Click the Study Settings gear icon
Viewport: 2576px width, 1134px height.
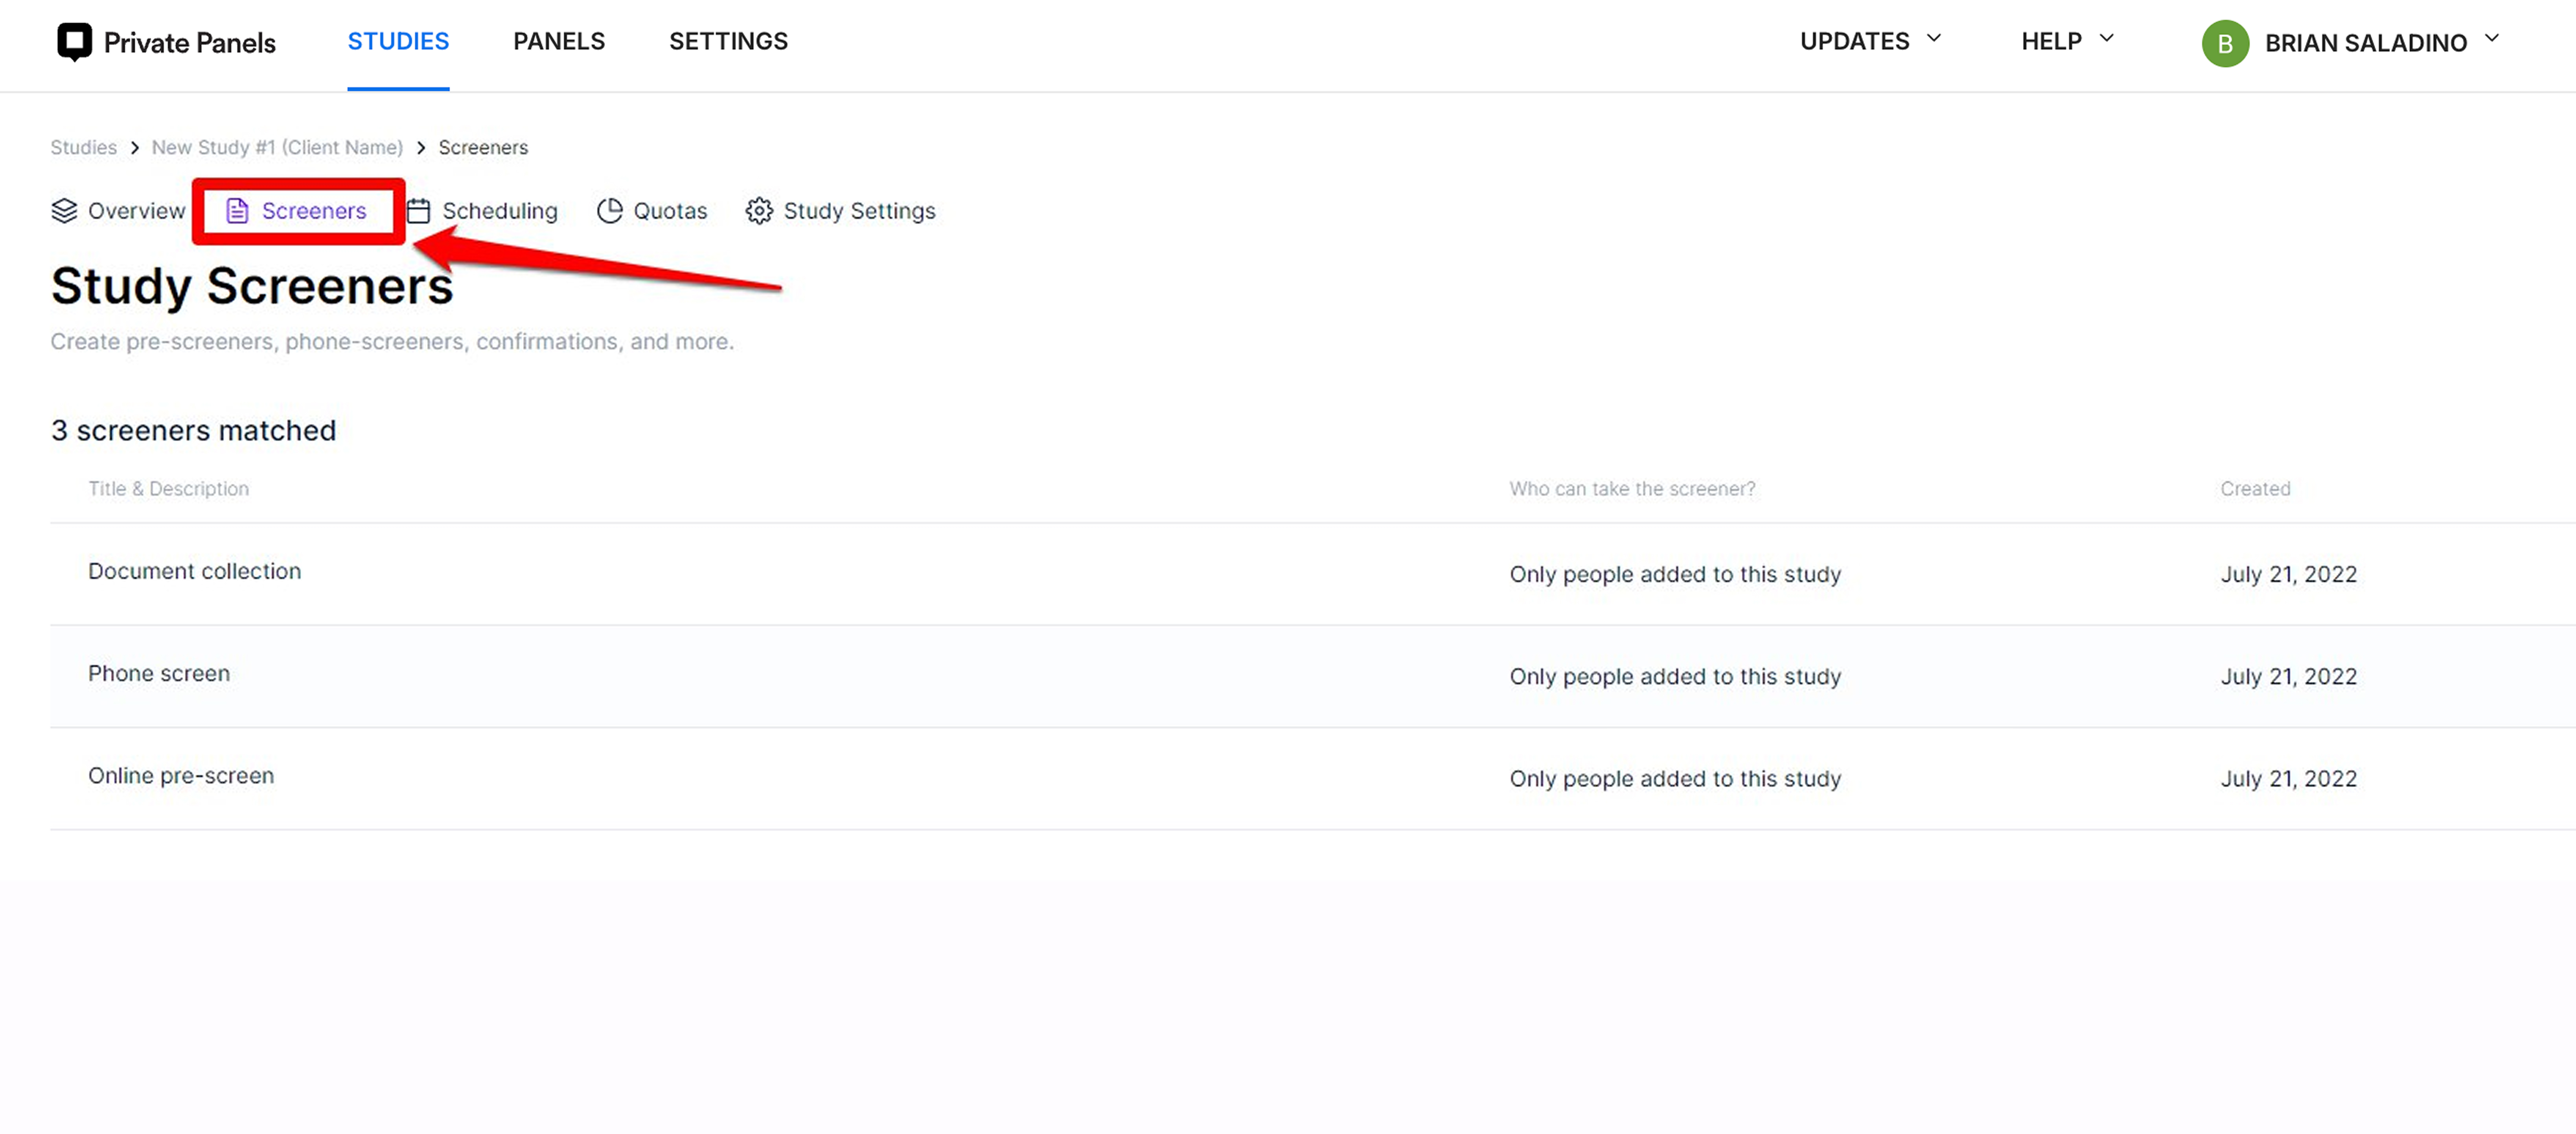click(x=759, y=211)
